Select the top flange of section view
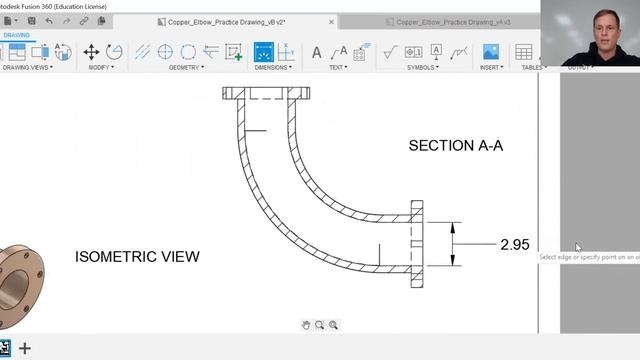The height and width of the screenshot is (360, 640). 266,93
